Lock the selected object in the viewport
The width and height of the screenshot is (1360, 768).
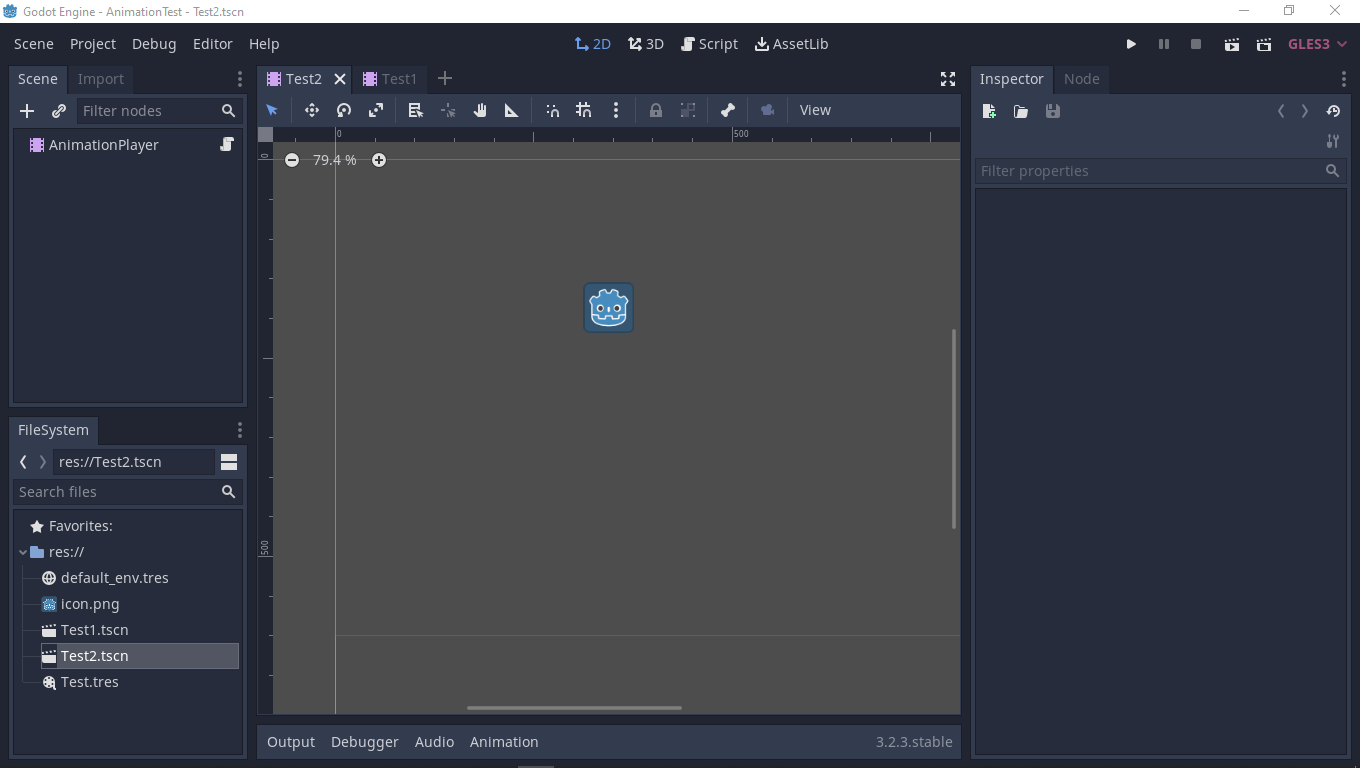[x=656, y=110]
